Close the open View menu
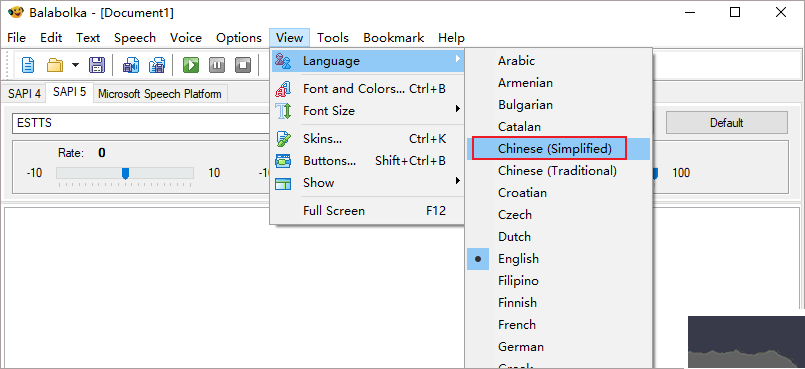 (289, 37)
